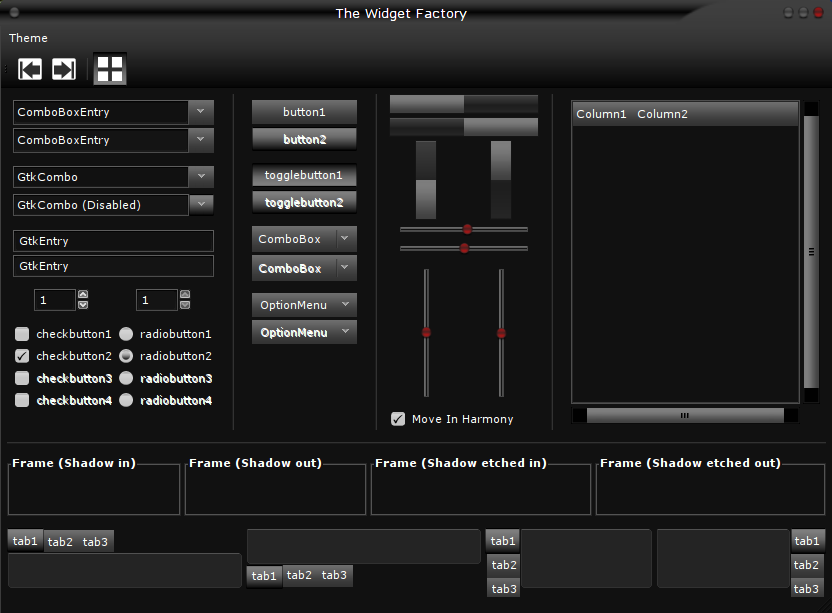This screenshot has width=832, height=613.
Task: Select tab2 in top-tabbed notebook
Action: 60,542
